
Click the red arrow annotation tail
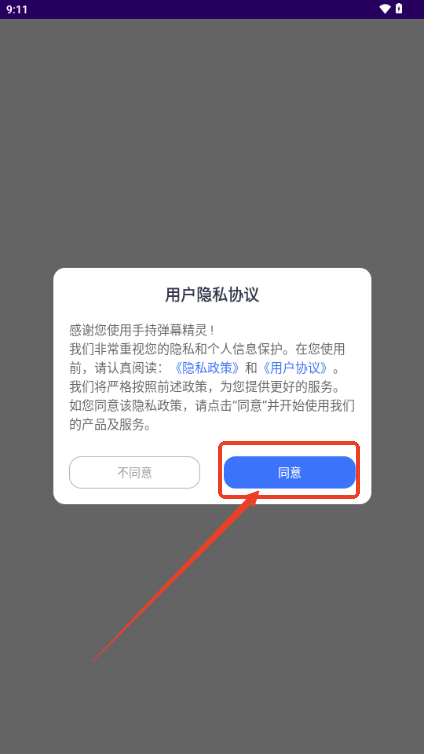click(x=96, y=658)
